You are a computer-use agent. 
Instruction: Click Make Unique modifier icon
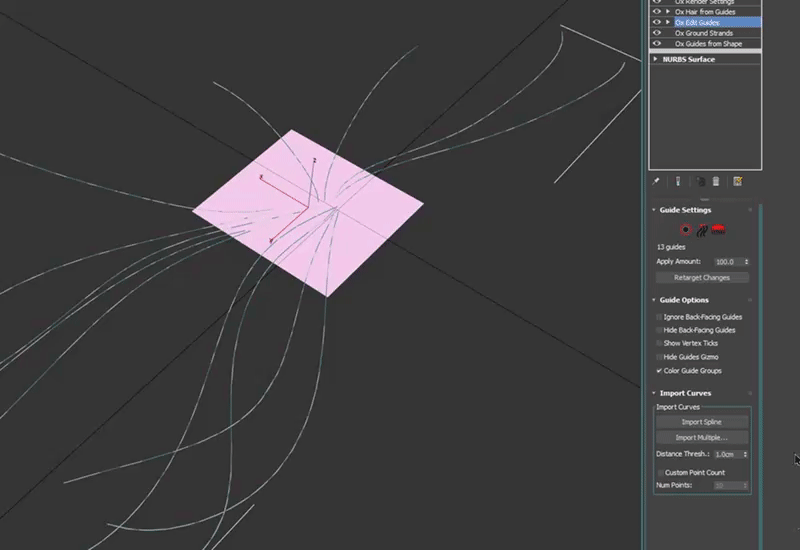700,182
